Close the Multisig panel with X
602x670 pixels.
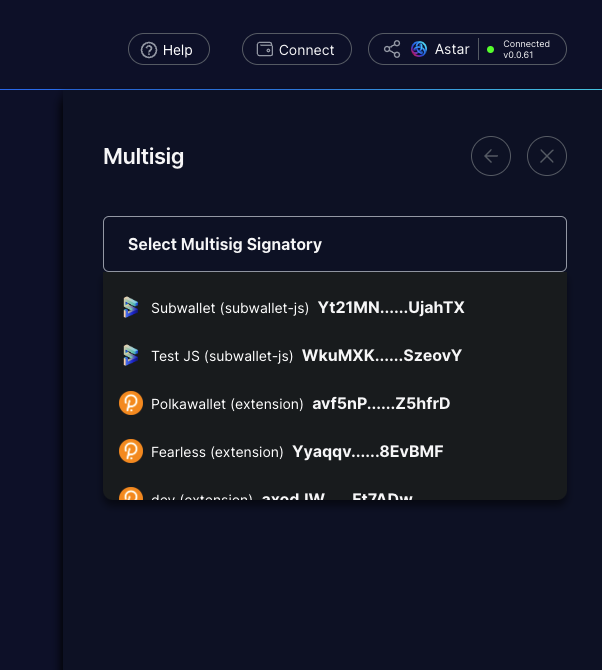point(547,156)
